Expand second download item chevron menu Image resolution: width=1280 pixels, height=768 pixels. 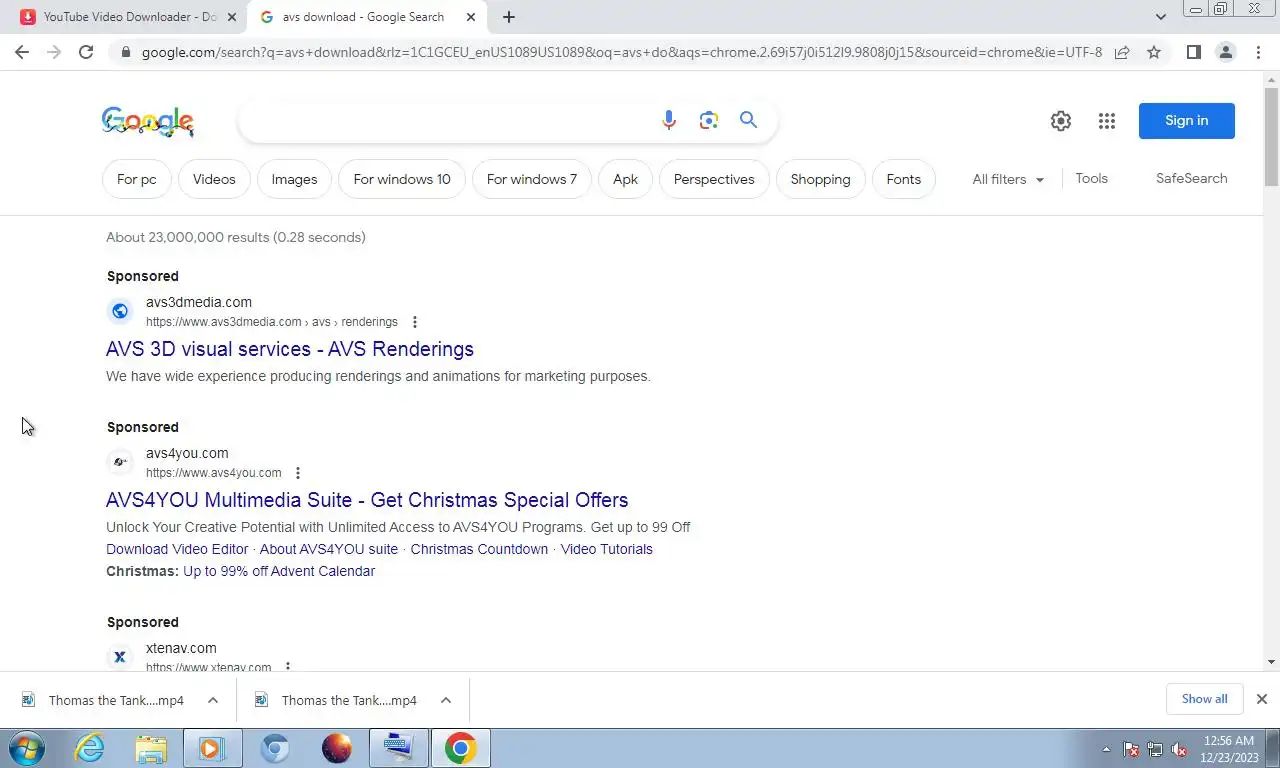[446, 700]
